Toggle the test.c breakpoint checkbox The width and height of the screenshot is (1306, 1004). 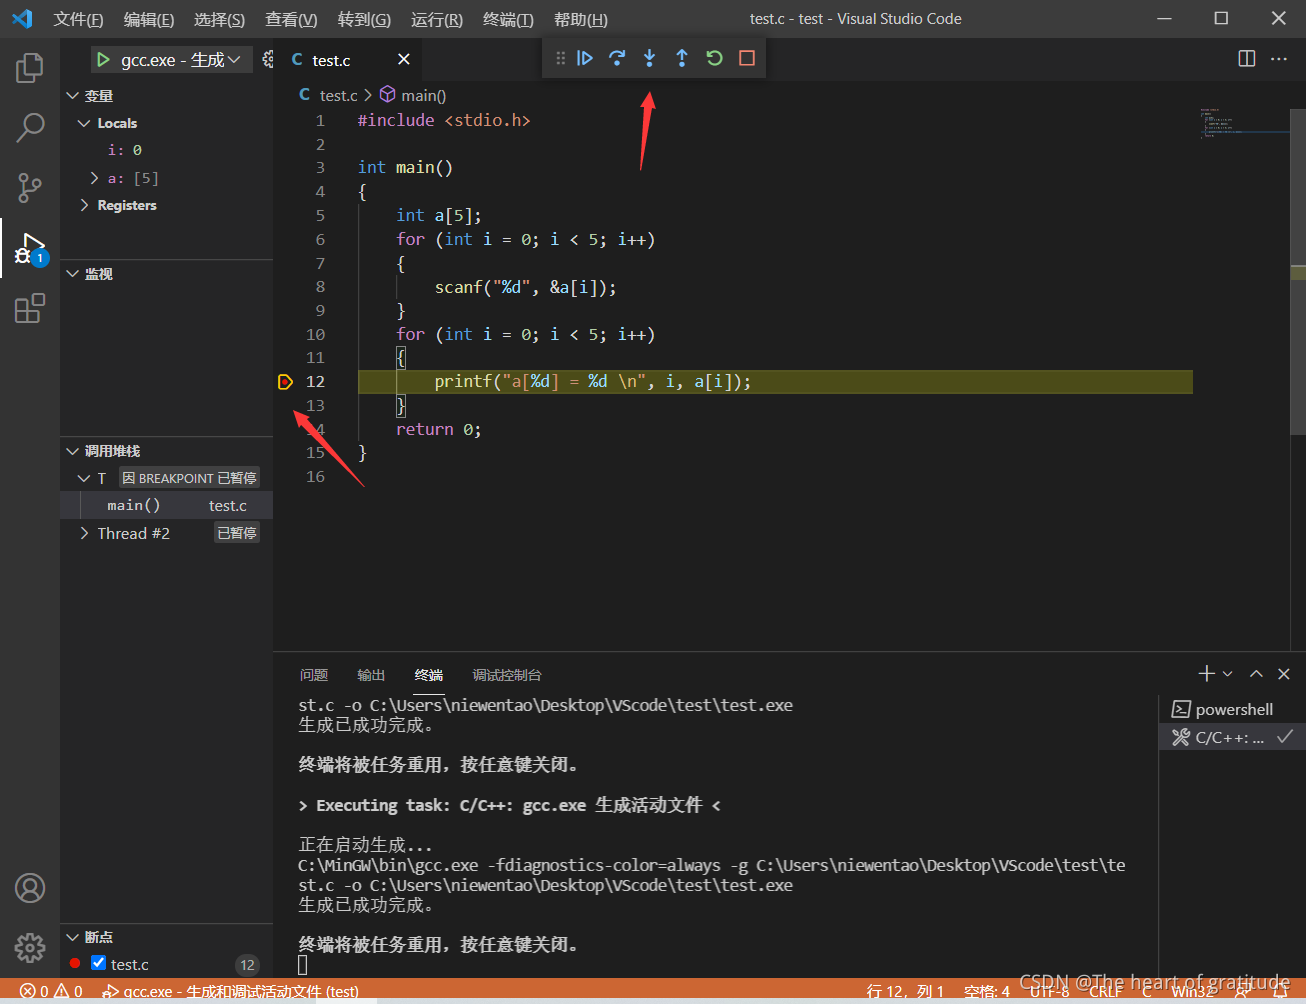click(x=98, y=963)
